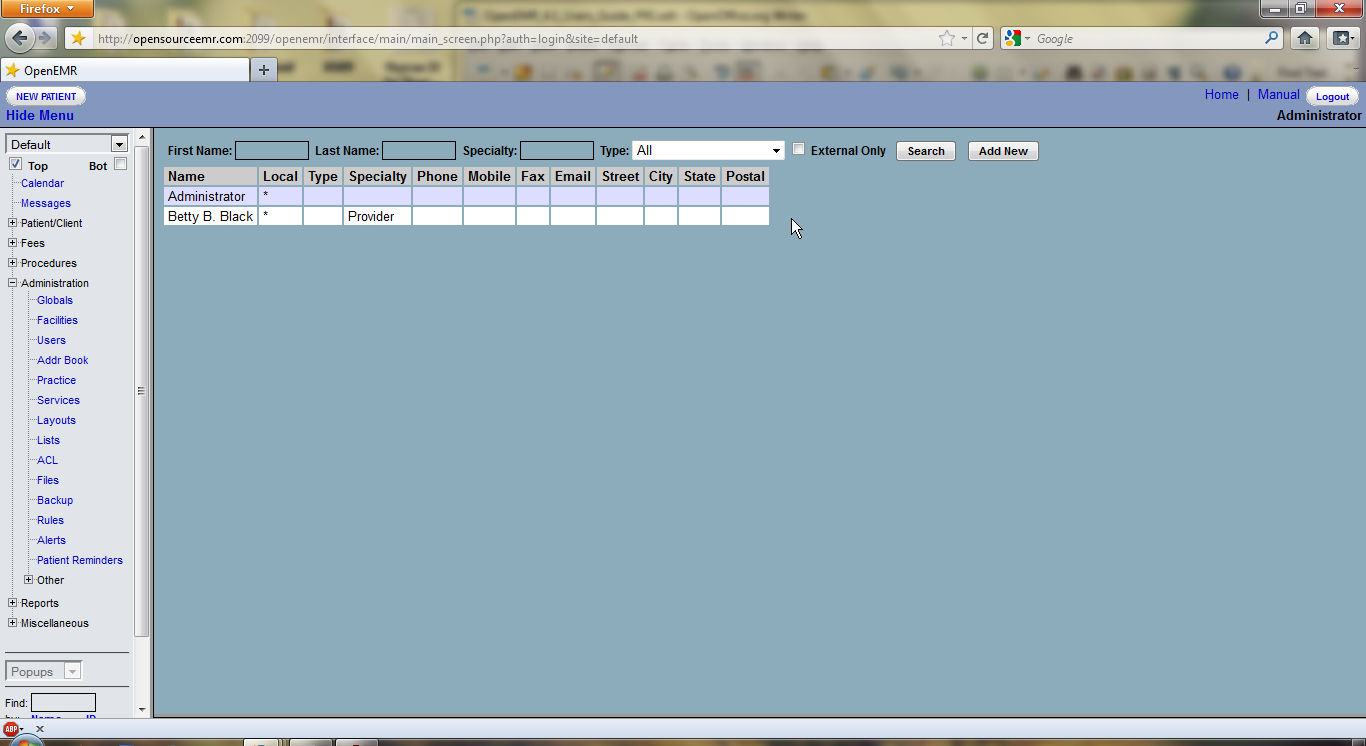Click the Firefox home icon
Screen dimensions: 1366x746
1304,38
